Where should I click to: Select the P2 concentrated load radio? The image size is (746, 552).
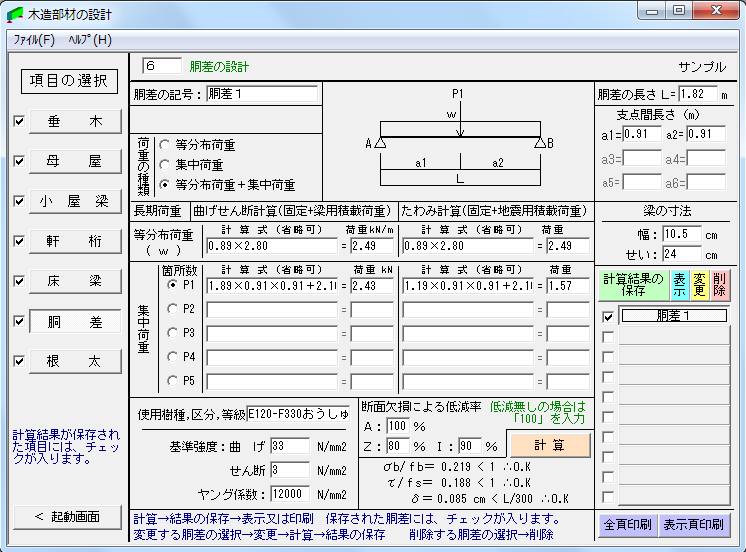click(x=173, y=310)
